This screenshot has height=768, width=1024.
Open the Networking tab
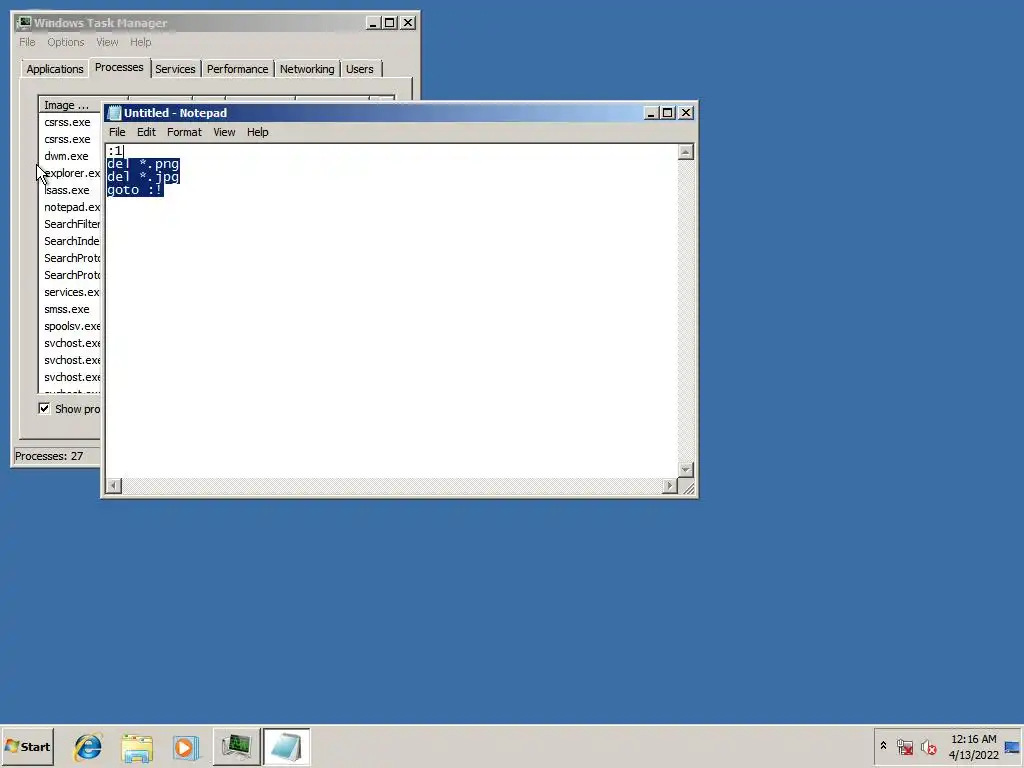click(307, 69)
